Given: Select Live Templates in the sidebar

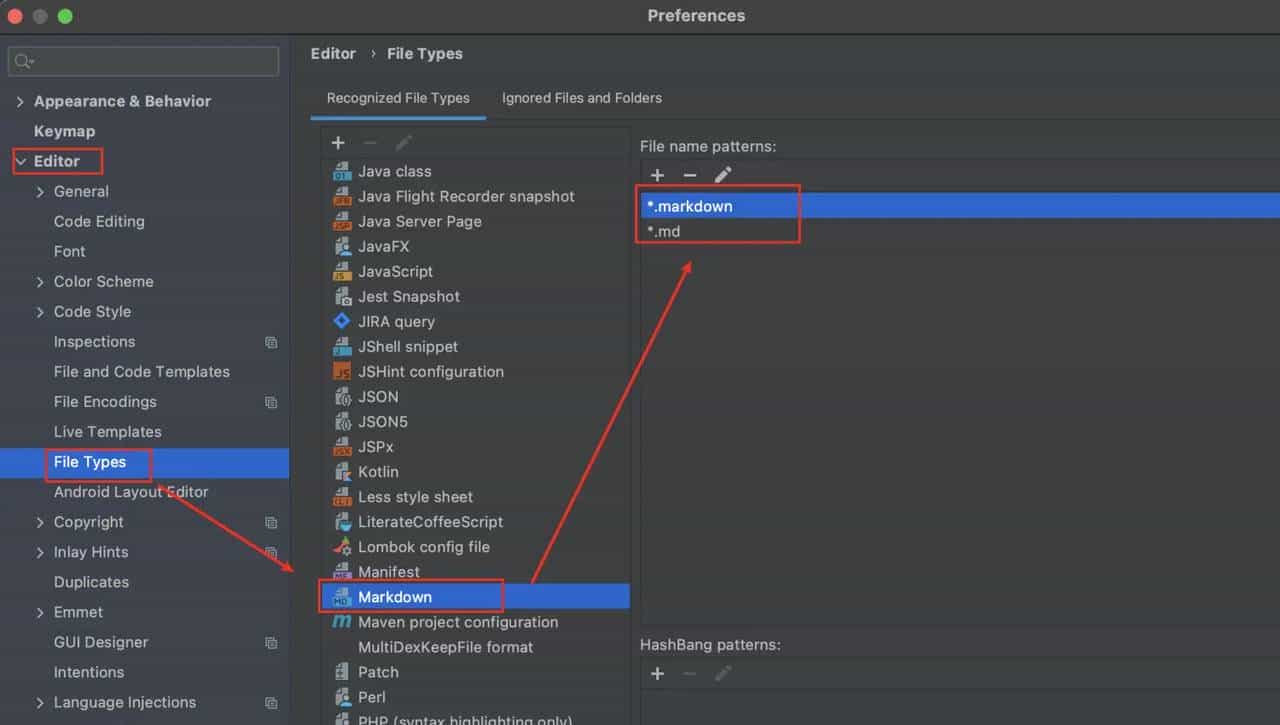Looking at the screenshot, I should (107, 432).
